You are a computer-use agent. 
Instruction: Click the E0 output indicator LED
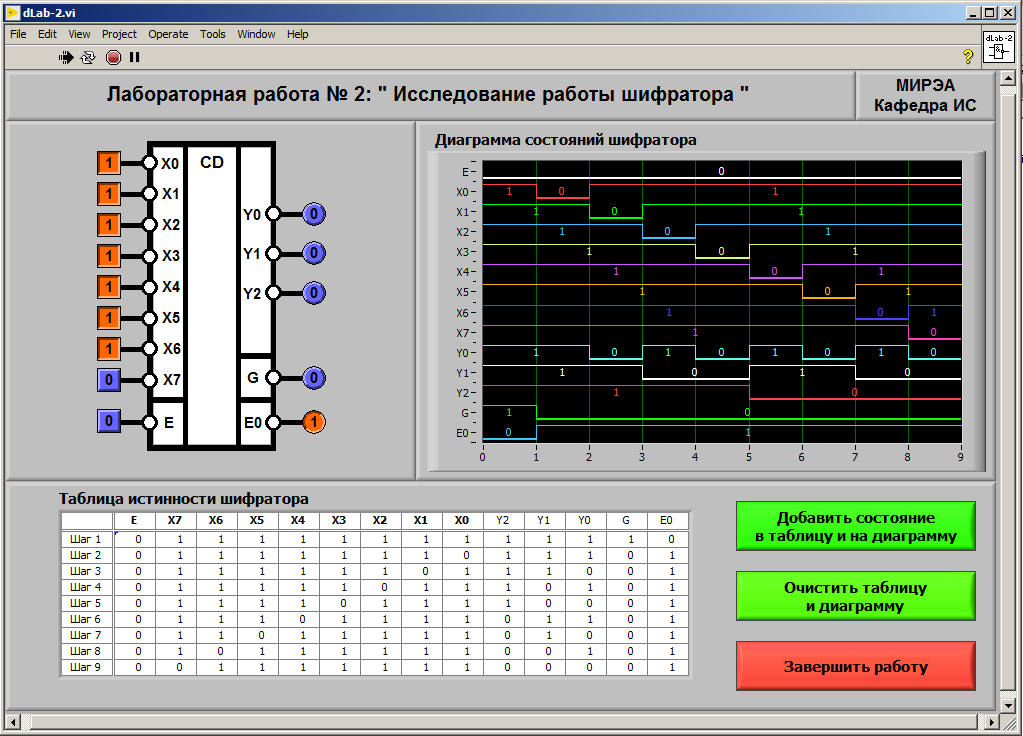(x=313, y=422)
